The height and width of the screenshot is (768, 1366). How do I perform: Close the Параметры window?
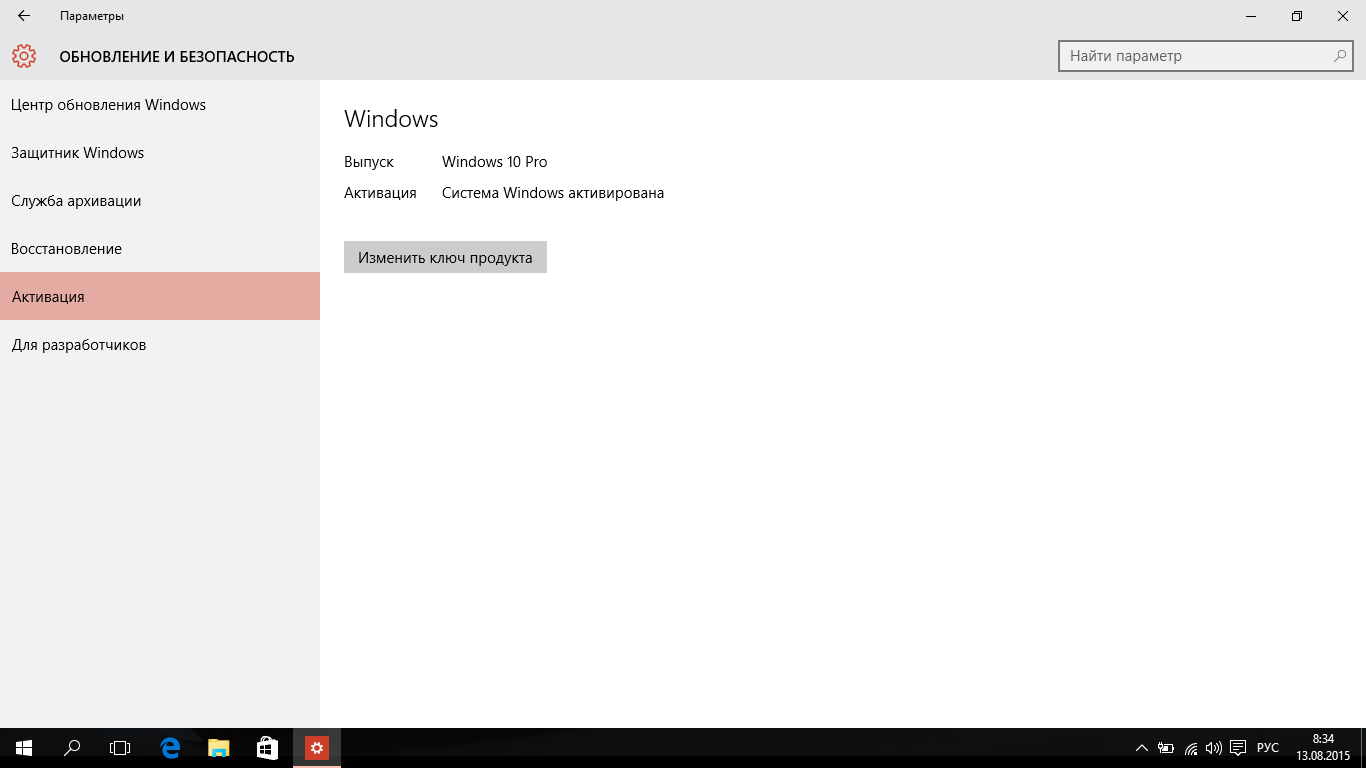pyautogui.click(x=1343, y=16)
